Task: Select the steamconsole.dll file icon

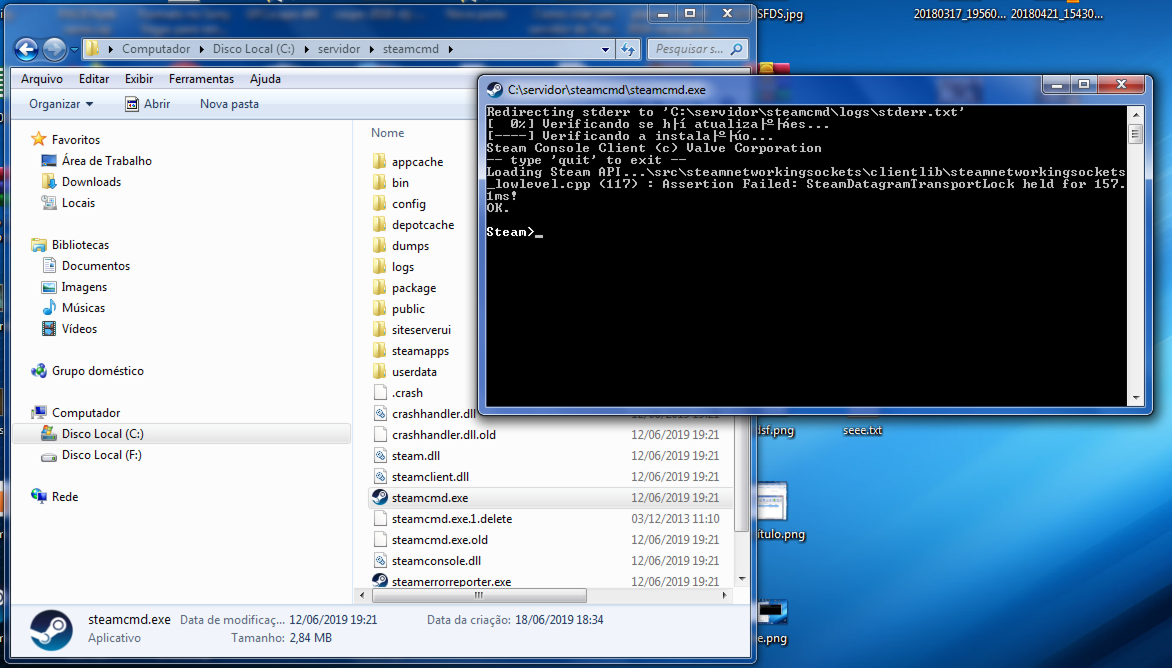Action: pos(380,560)
